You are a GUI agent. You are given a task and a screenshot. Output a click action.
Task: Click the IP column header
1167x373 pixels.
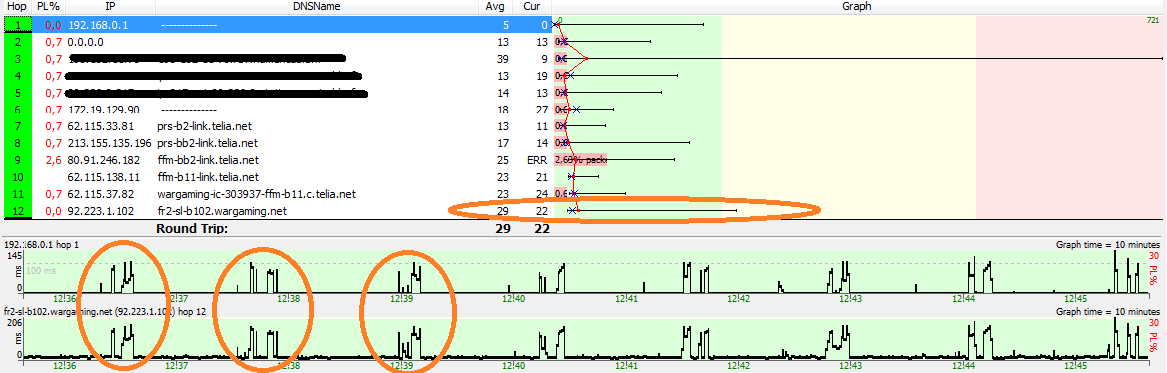[110, 6]
